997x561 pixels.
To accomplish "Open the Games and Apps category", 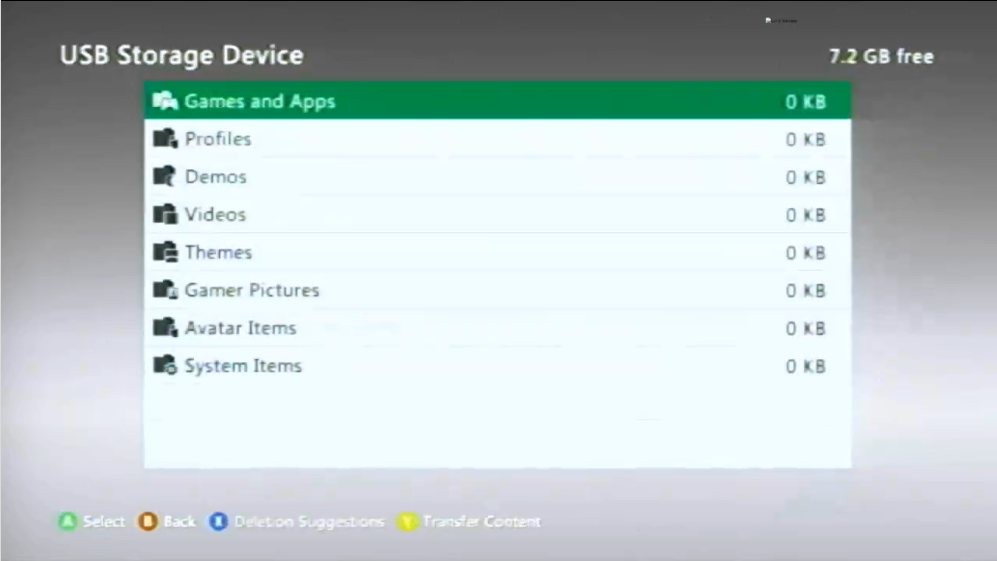I will pos(497,100).
